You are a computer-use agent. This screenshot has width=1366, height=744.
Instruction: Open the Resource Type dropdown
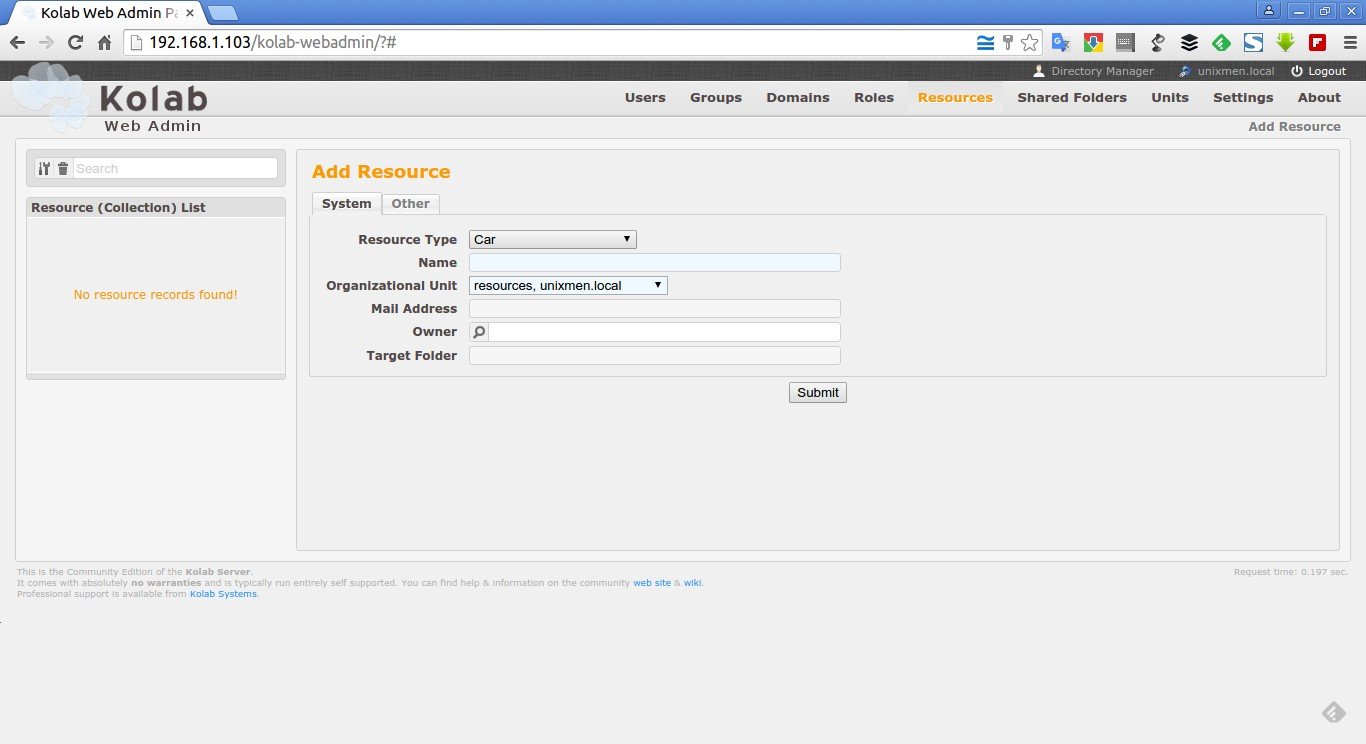point(552,240)
